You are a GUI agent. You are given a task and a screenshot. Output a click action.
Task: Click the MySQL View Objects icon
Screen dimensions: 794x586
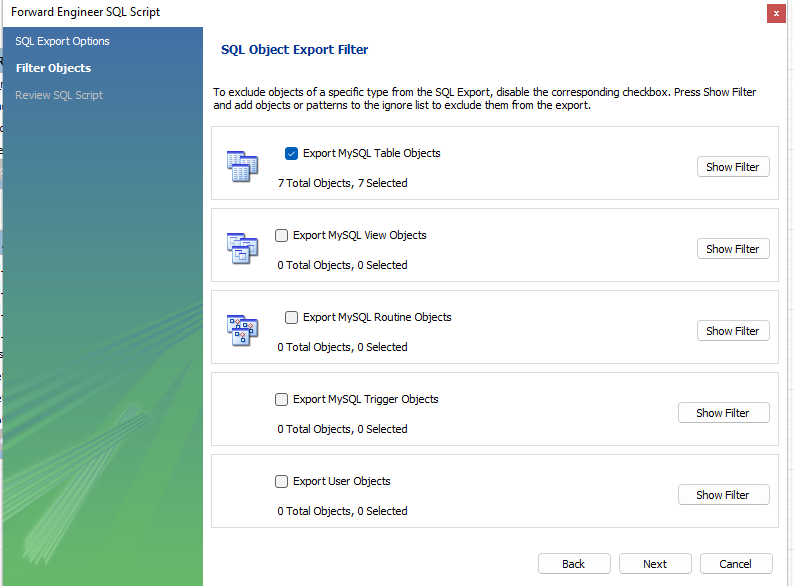click(243, 248)
